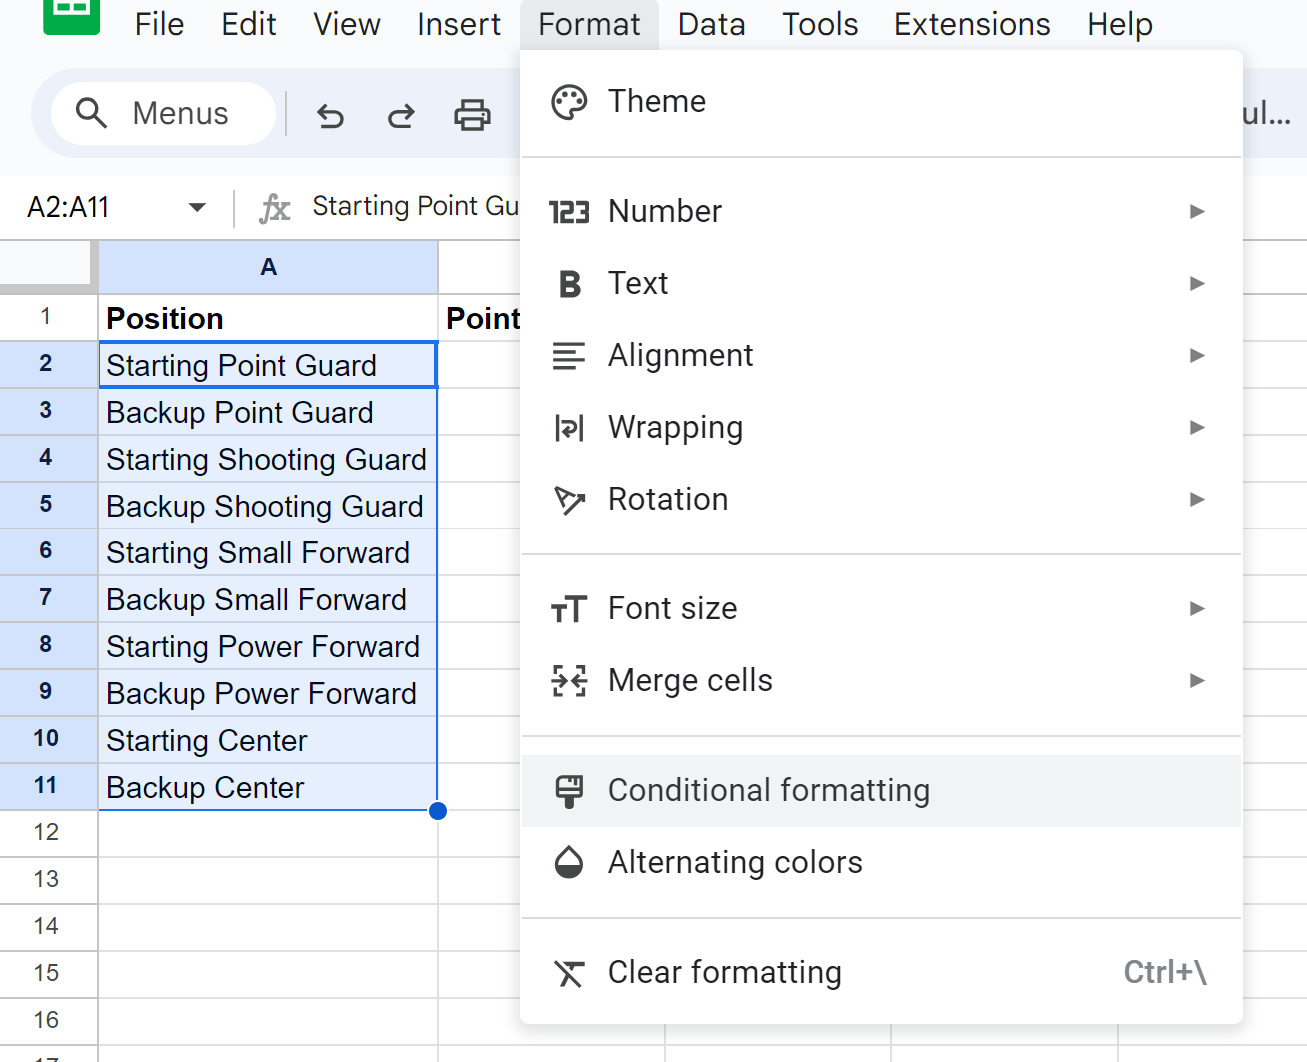Open the Extensions menu
The image size is (1307, 1062).
click(x=972, y=24)
